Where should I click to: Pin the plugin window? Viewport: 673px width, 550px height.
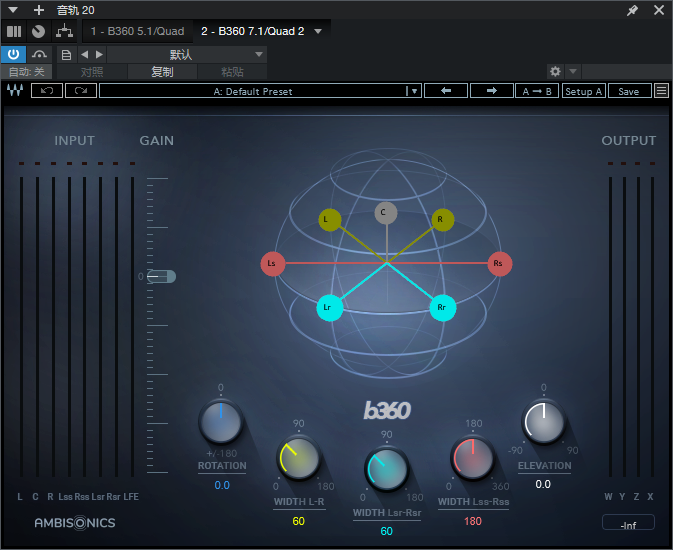632,10
